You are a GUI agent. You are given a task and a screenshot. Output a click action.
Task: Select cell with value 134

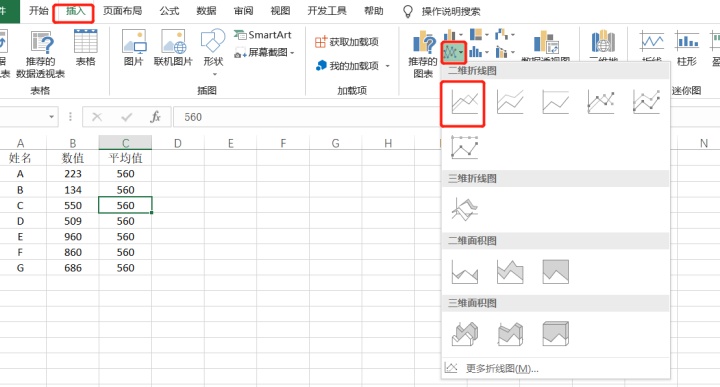pyautogui.click(x=73, y=190)
